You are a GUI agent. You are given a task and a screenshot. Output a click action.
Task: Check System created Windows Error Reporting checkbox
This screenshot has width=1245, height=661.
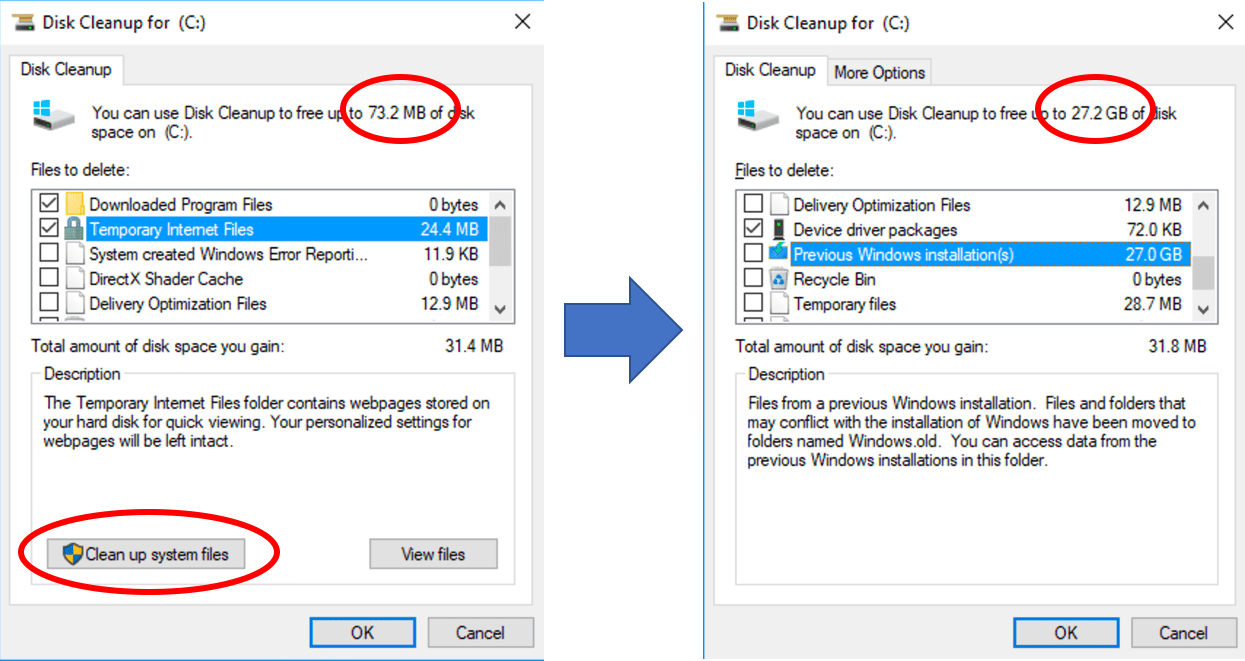(x=49, y=254)
